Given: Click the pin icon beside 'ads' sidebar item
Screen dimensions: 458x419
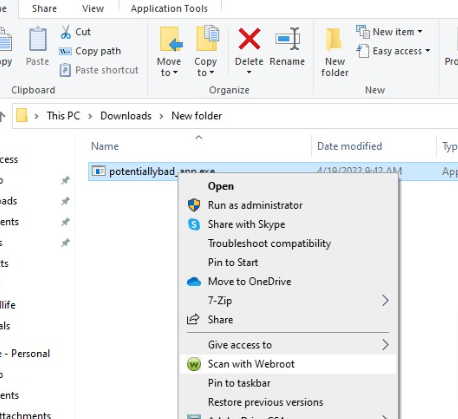Looking at the screenshot, I should click(65, 201).
